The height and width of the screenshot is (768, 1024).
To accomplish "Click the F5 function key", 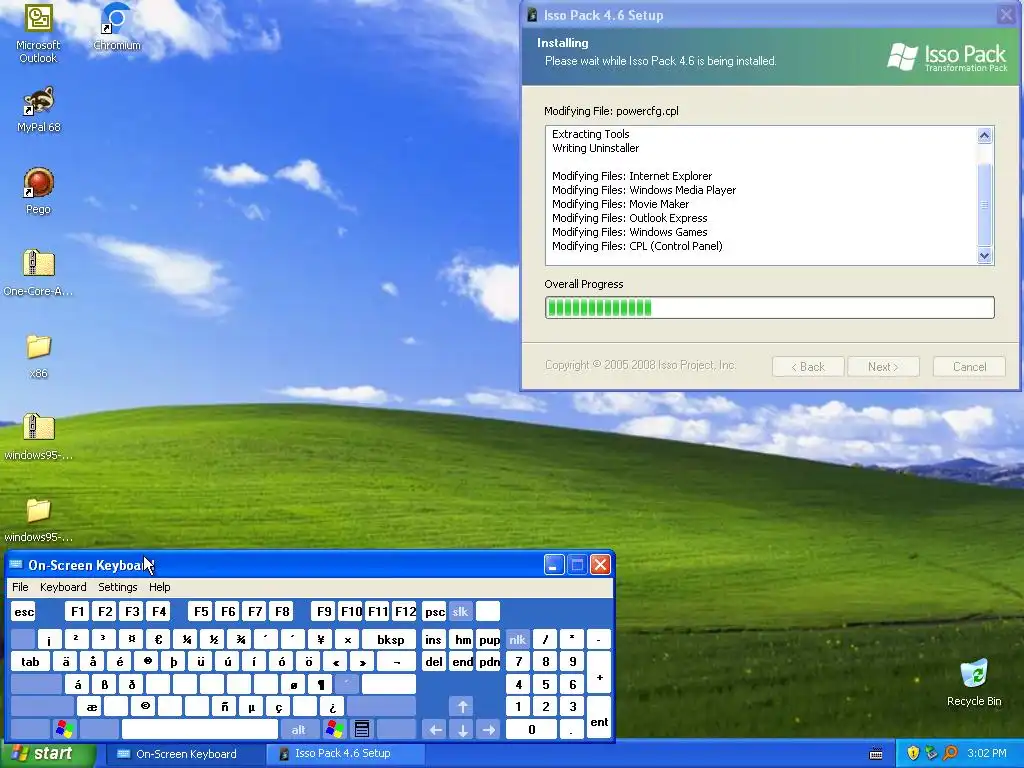I will coord(201,612).
